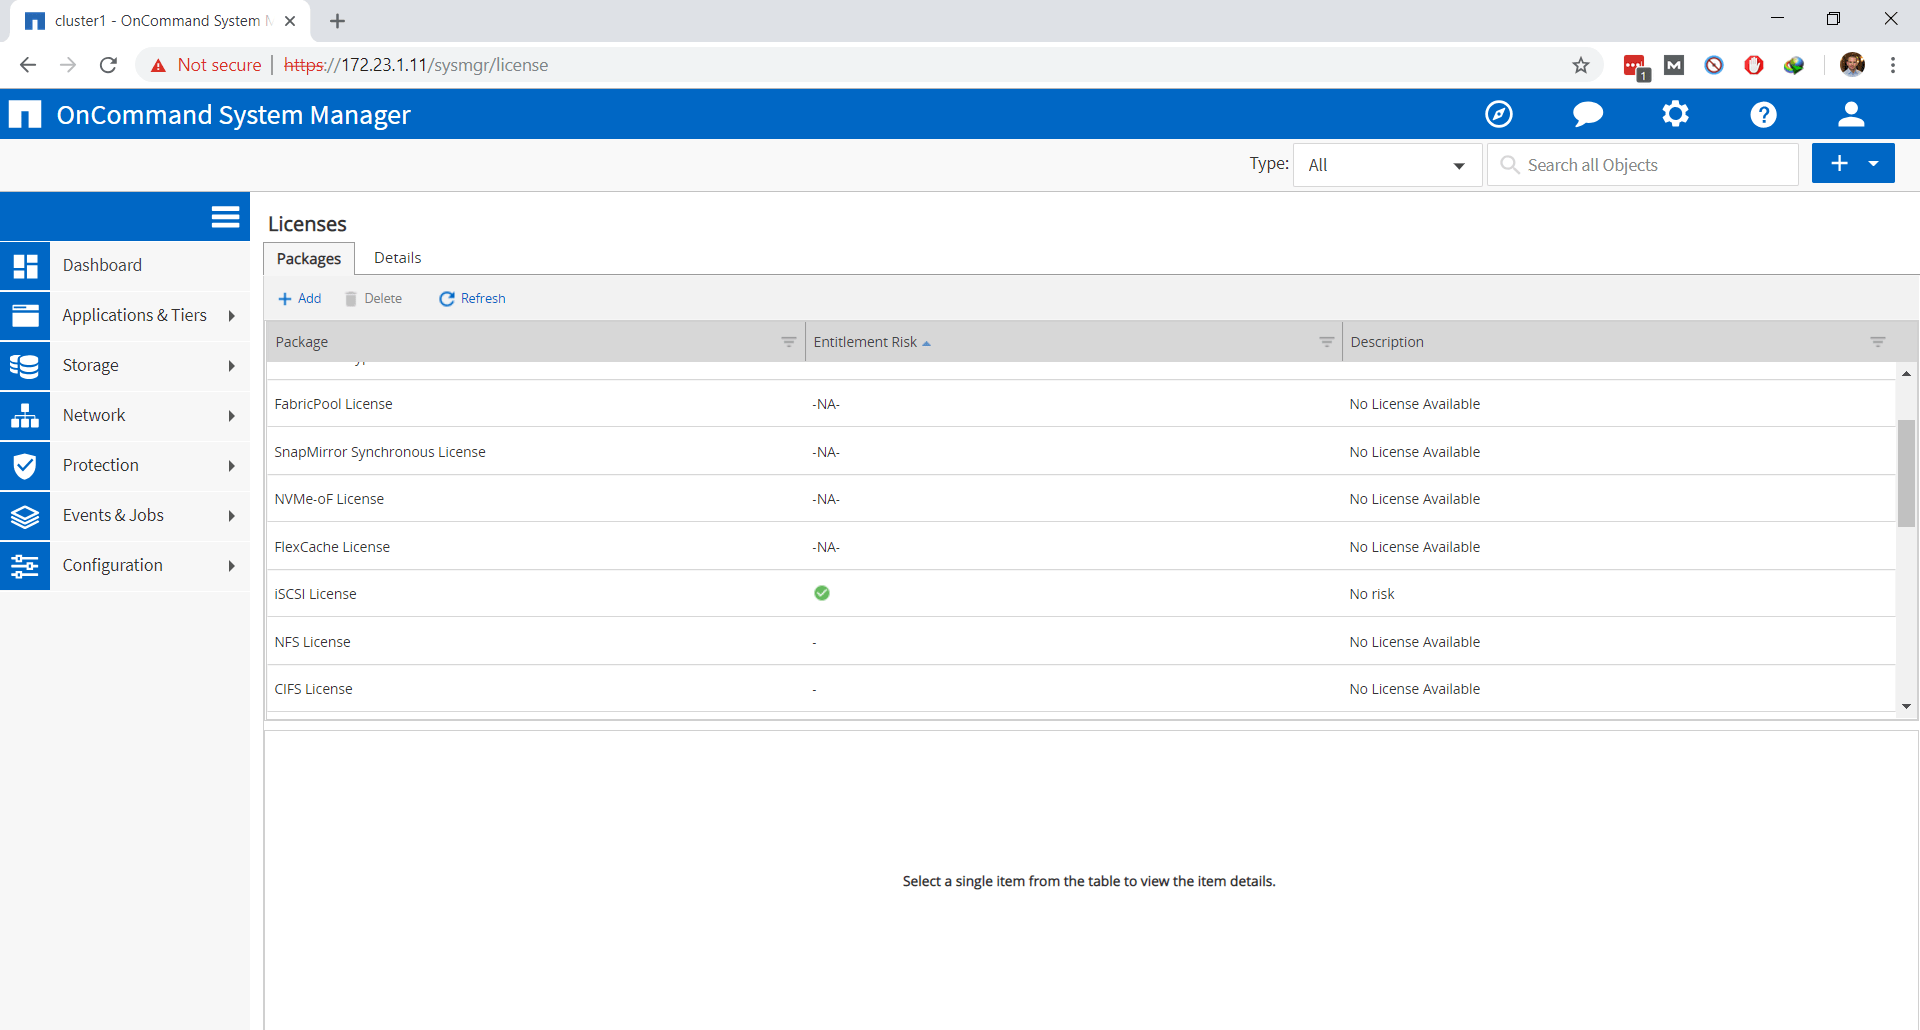Click the help question mark icon
Viewport: 1920px width, 1030px height.
click(x=1763, y=114)
